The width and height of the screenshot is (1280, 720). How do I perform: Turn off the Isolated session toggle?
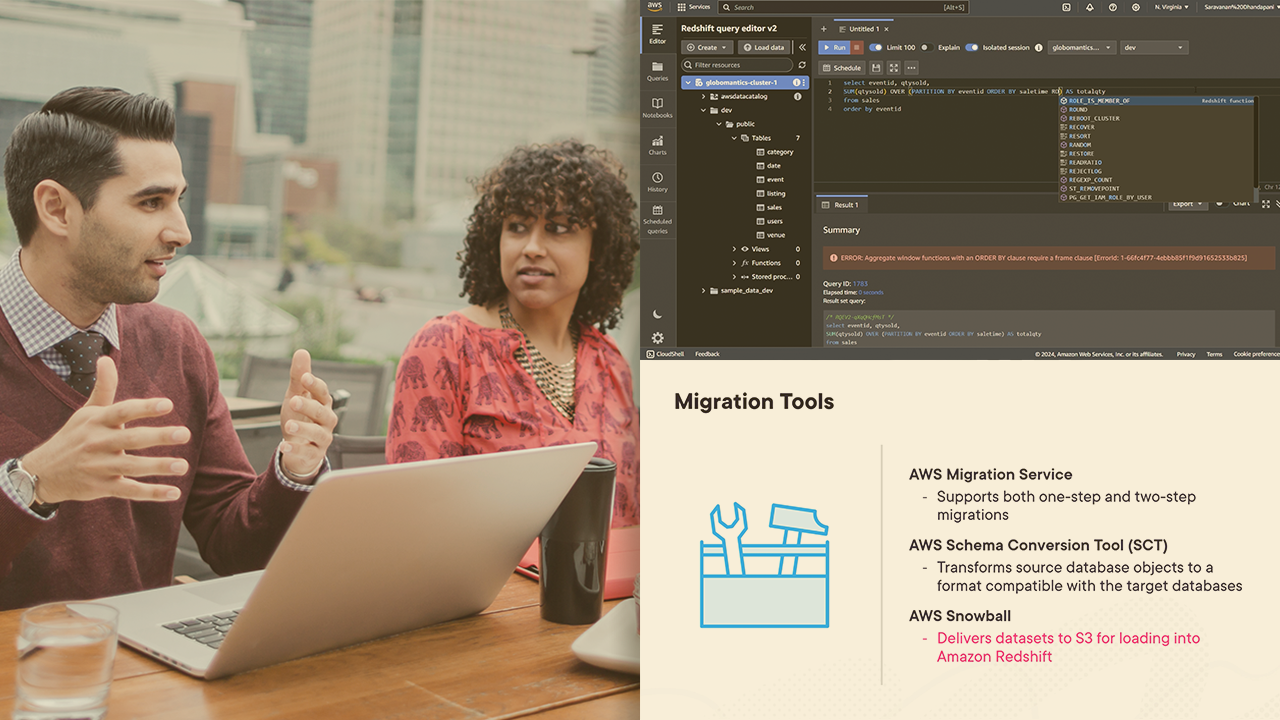971,48
